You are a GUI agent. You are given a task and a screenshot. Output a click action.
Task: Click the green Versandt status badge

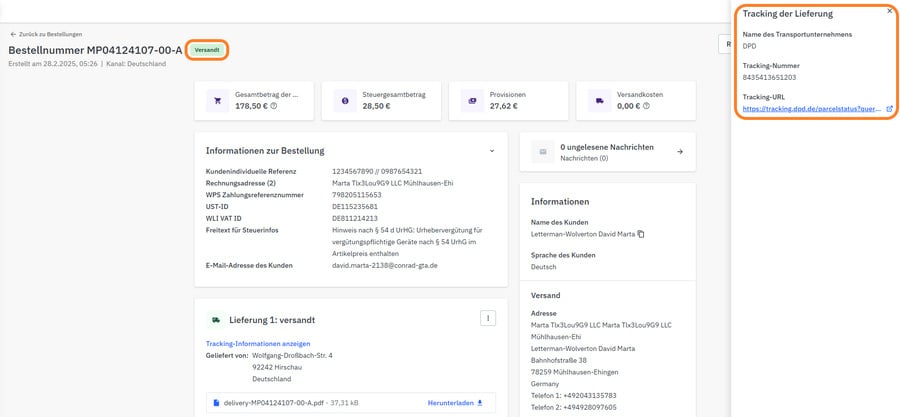tap(207, 50)
